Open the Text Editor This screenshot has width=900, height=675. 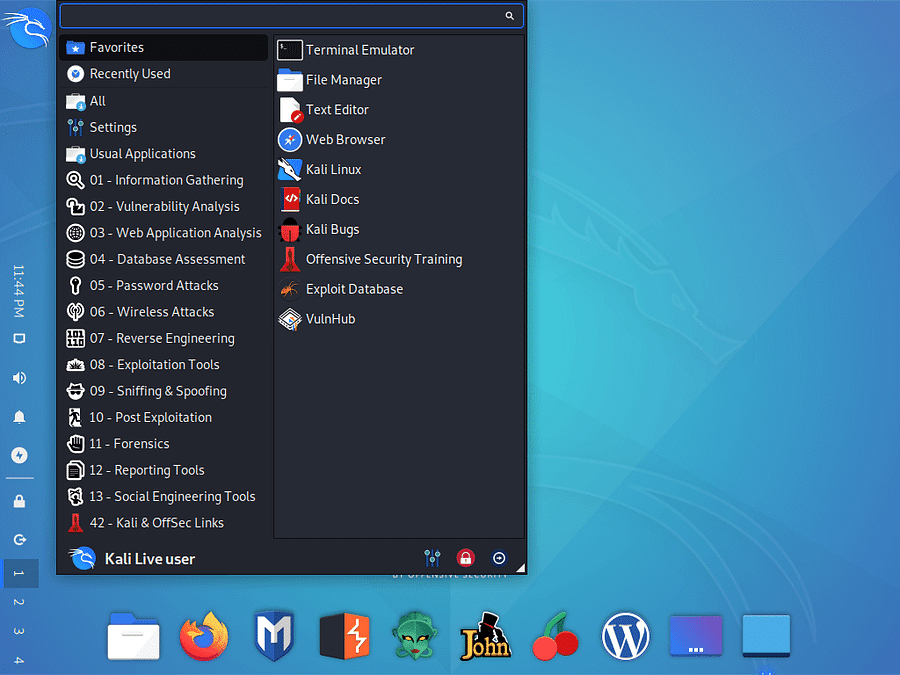point(336,109)
